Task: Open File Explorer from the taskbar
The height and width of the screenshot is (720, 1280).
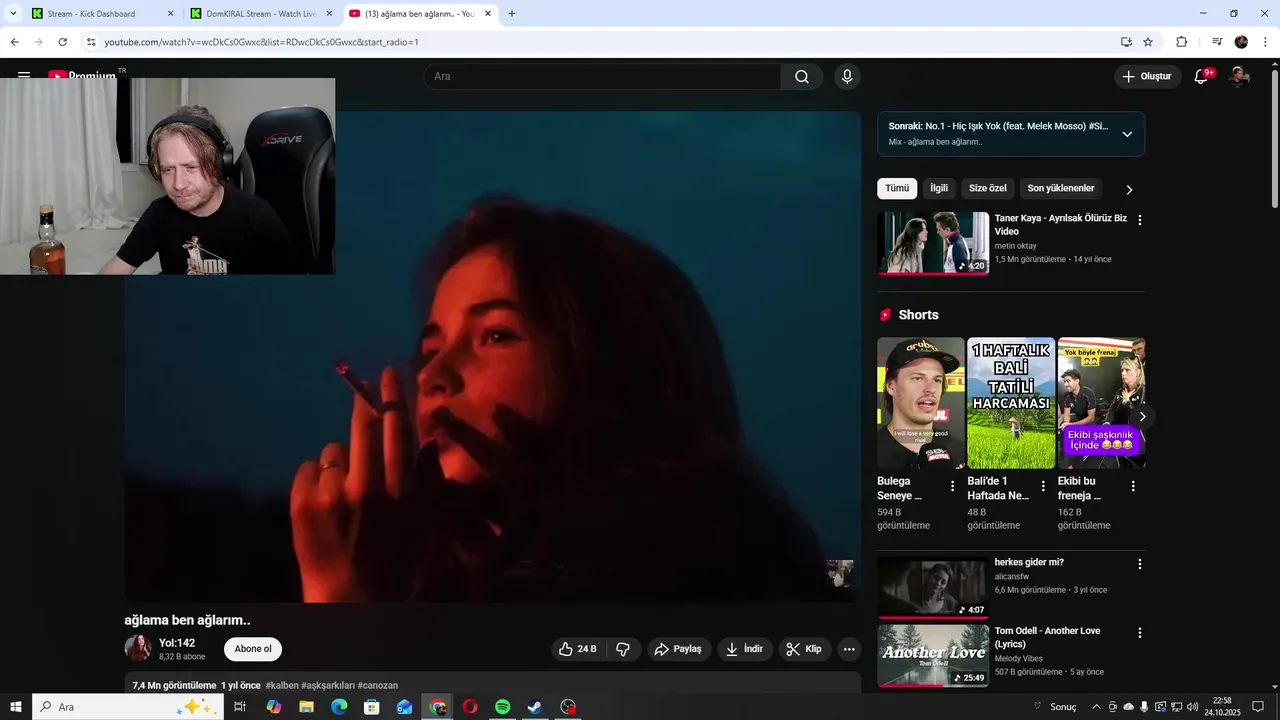Action: 306,707
